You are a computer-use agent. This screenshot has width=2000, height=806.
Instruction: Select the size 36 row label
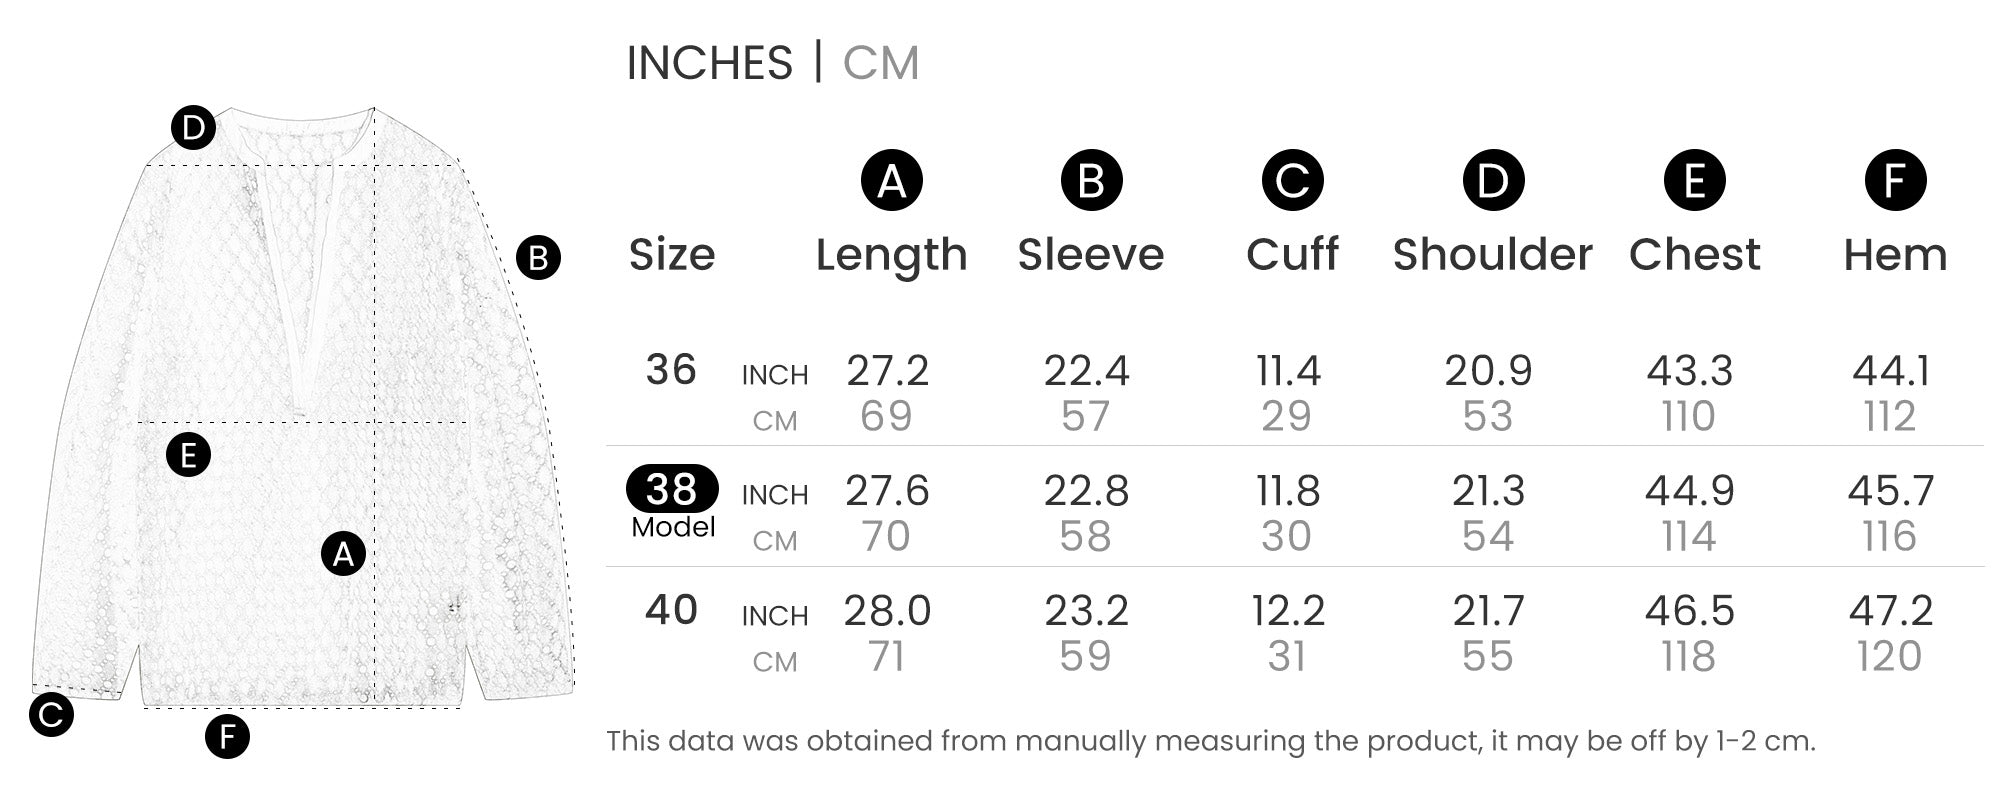(670, 370)
